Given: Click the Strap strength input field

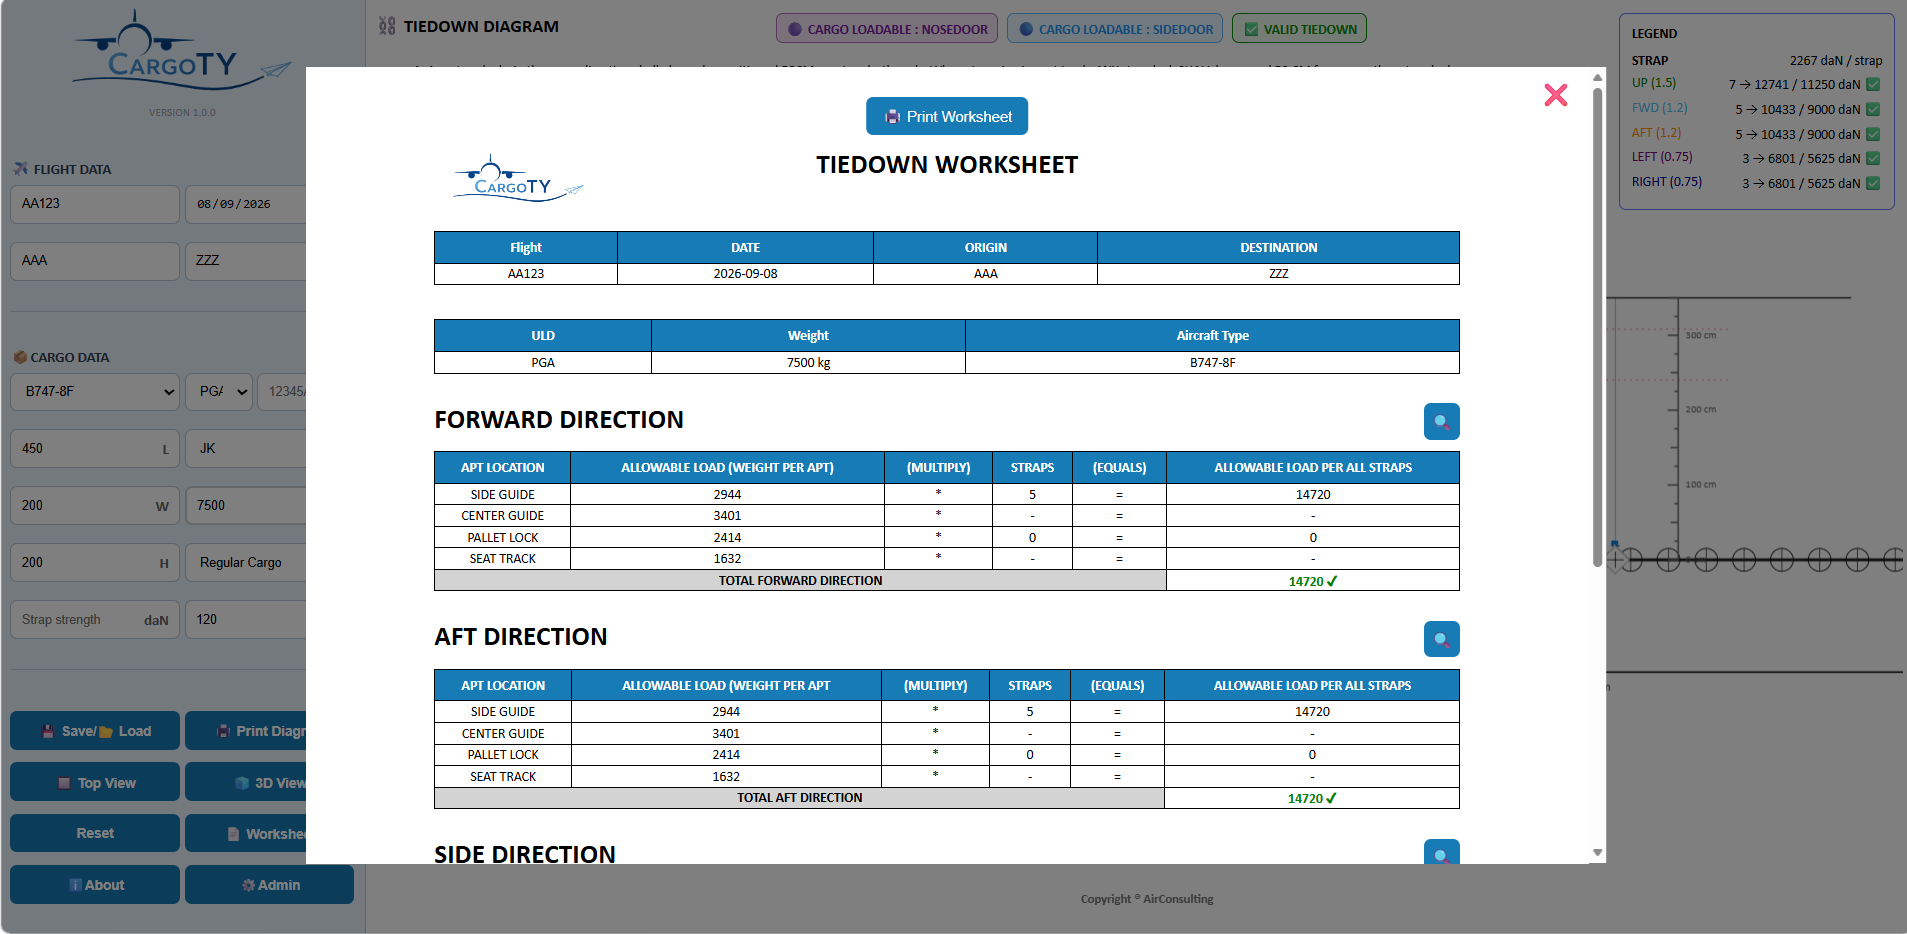Looking at the screenshot, I should click(95, 620).
